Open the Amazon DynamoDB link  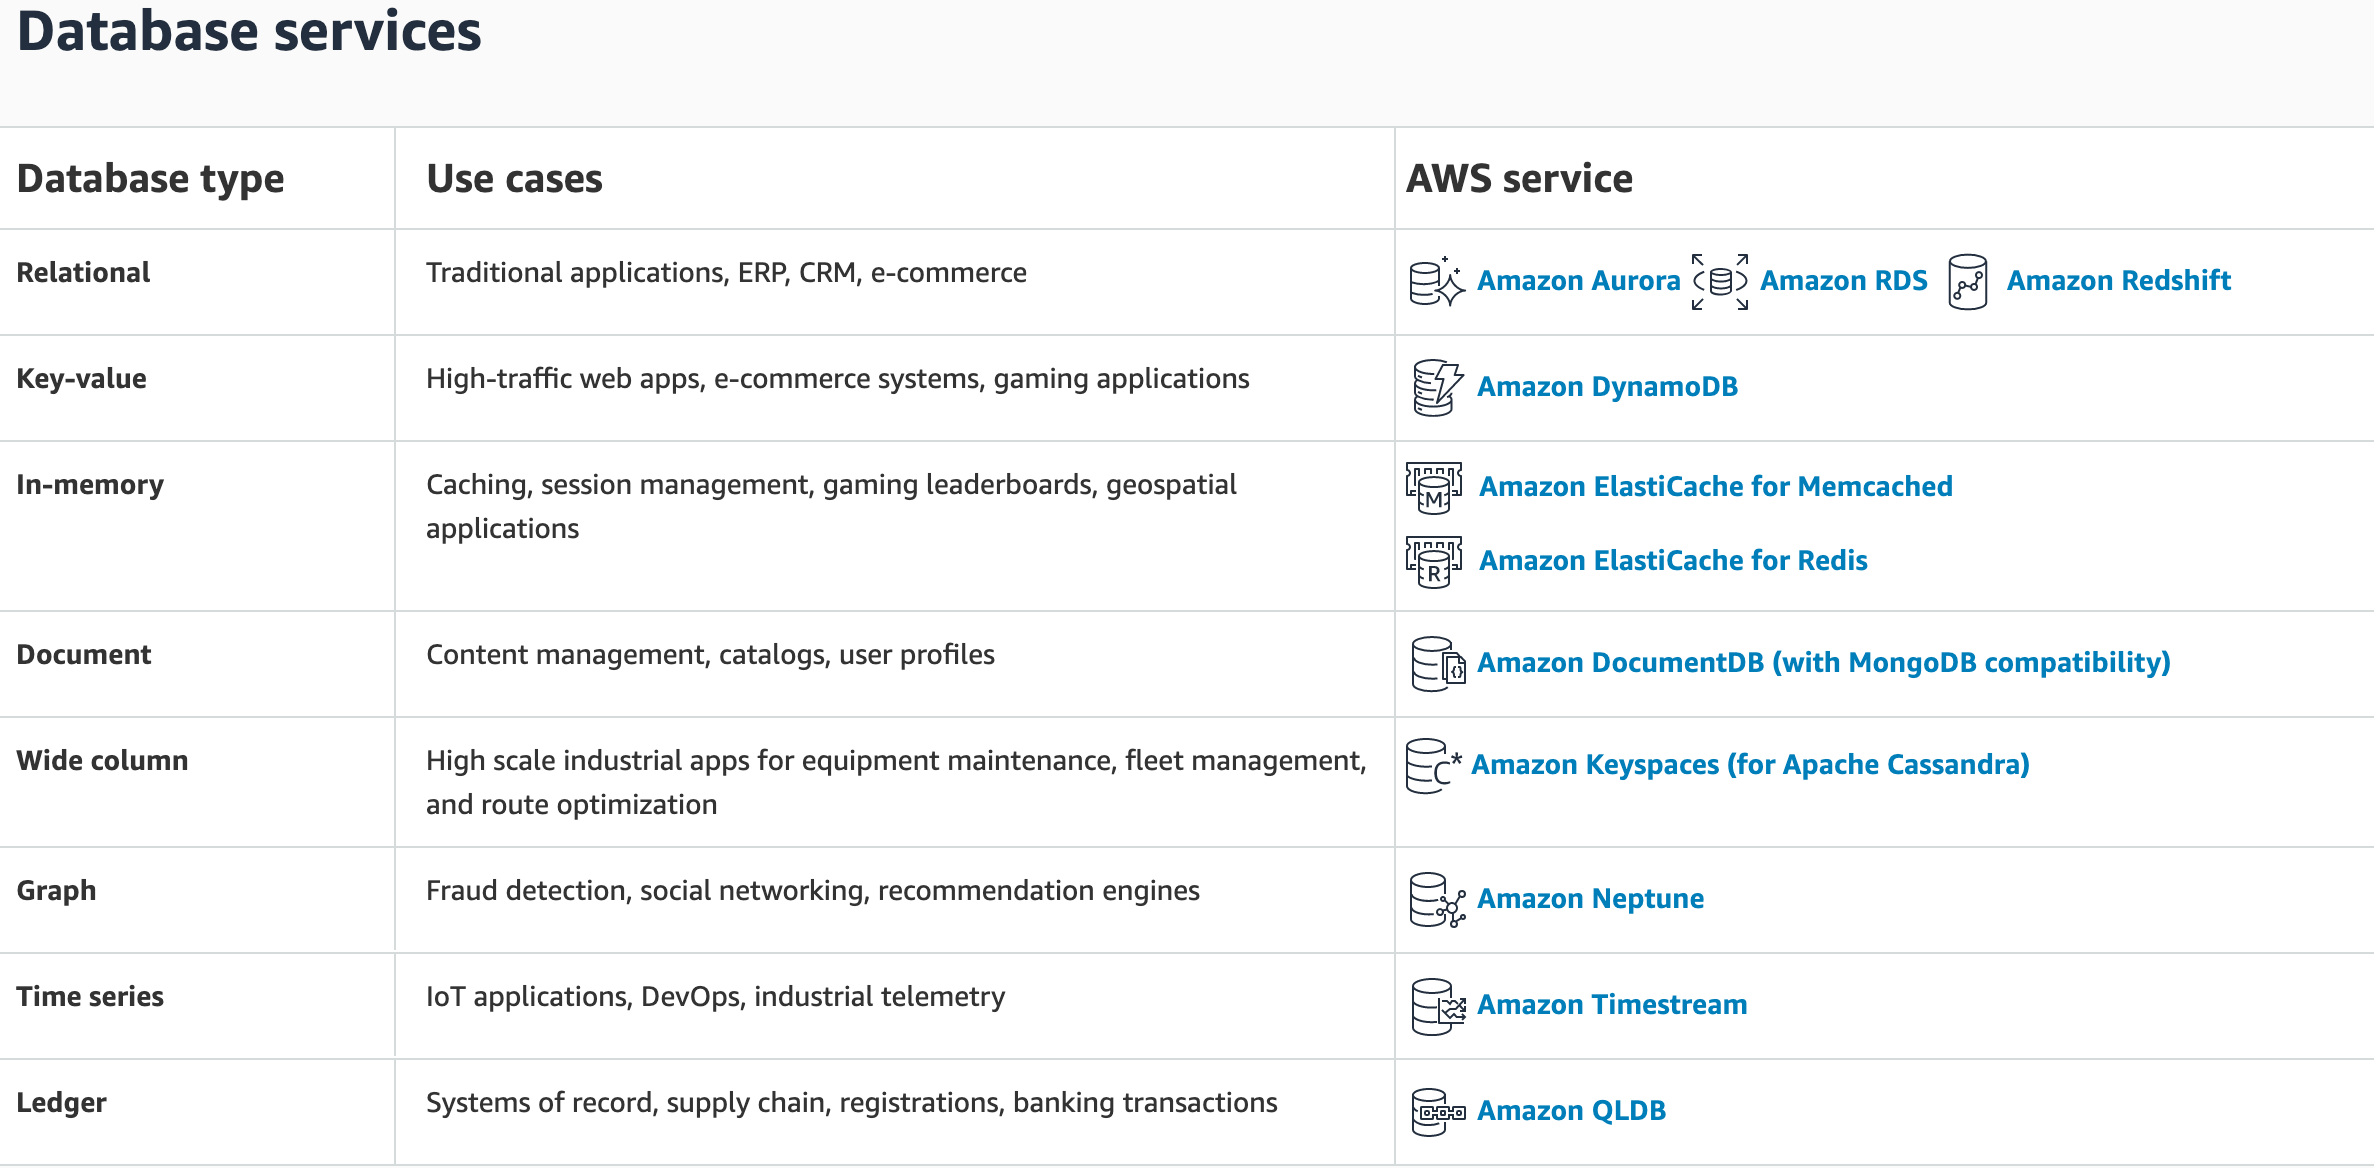point(1607,387)
